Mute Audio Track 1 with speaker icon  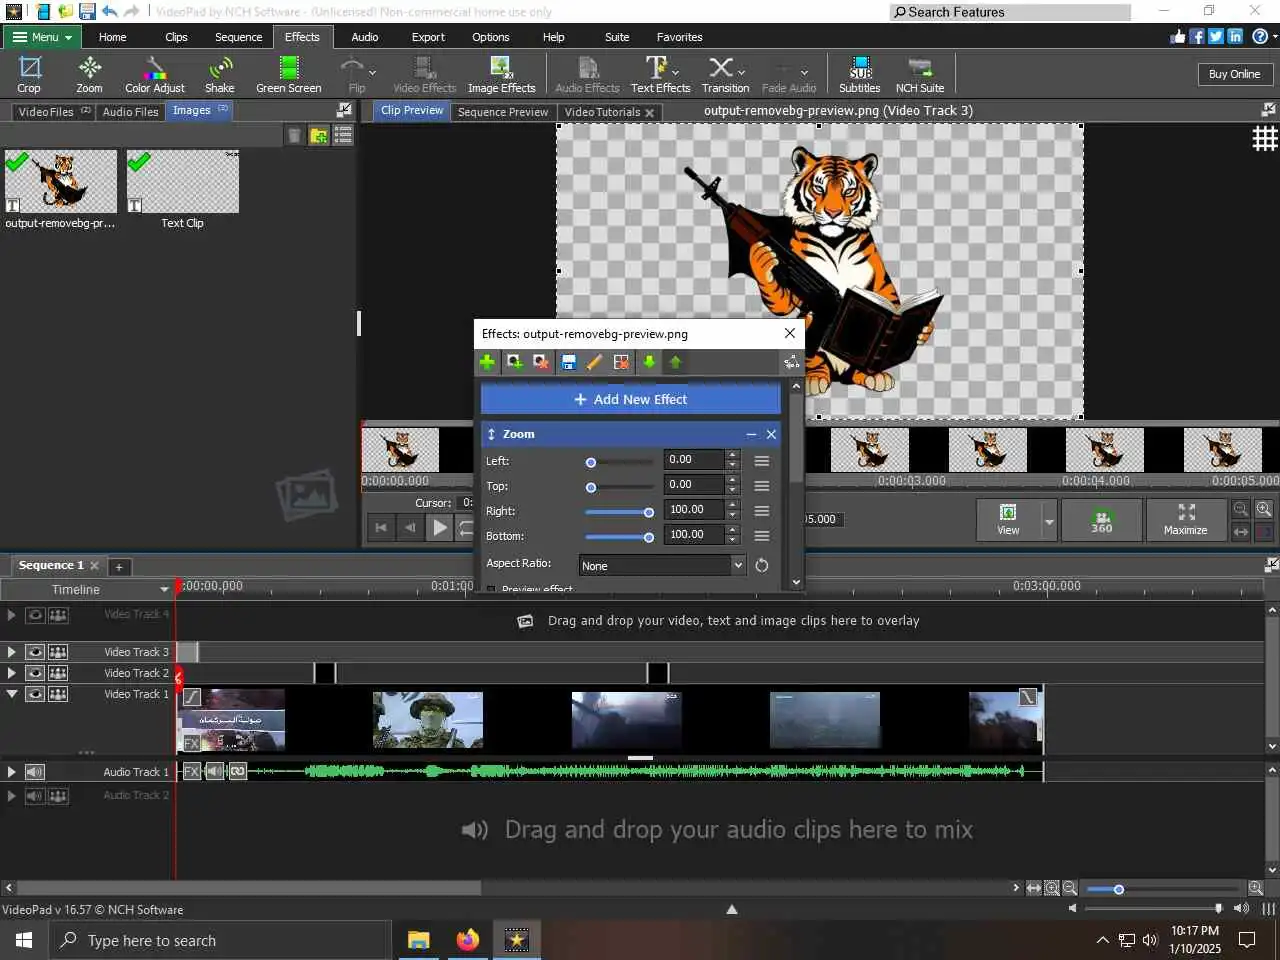(35, 772)
